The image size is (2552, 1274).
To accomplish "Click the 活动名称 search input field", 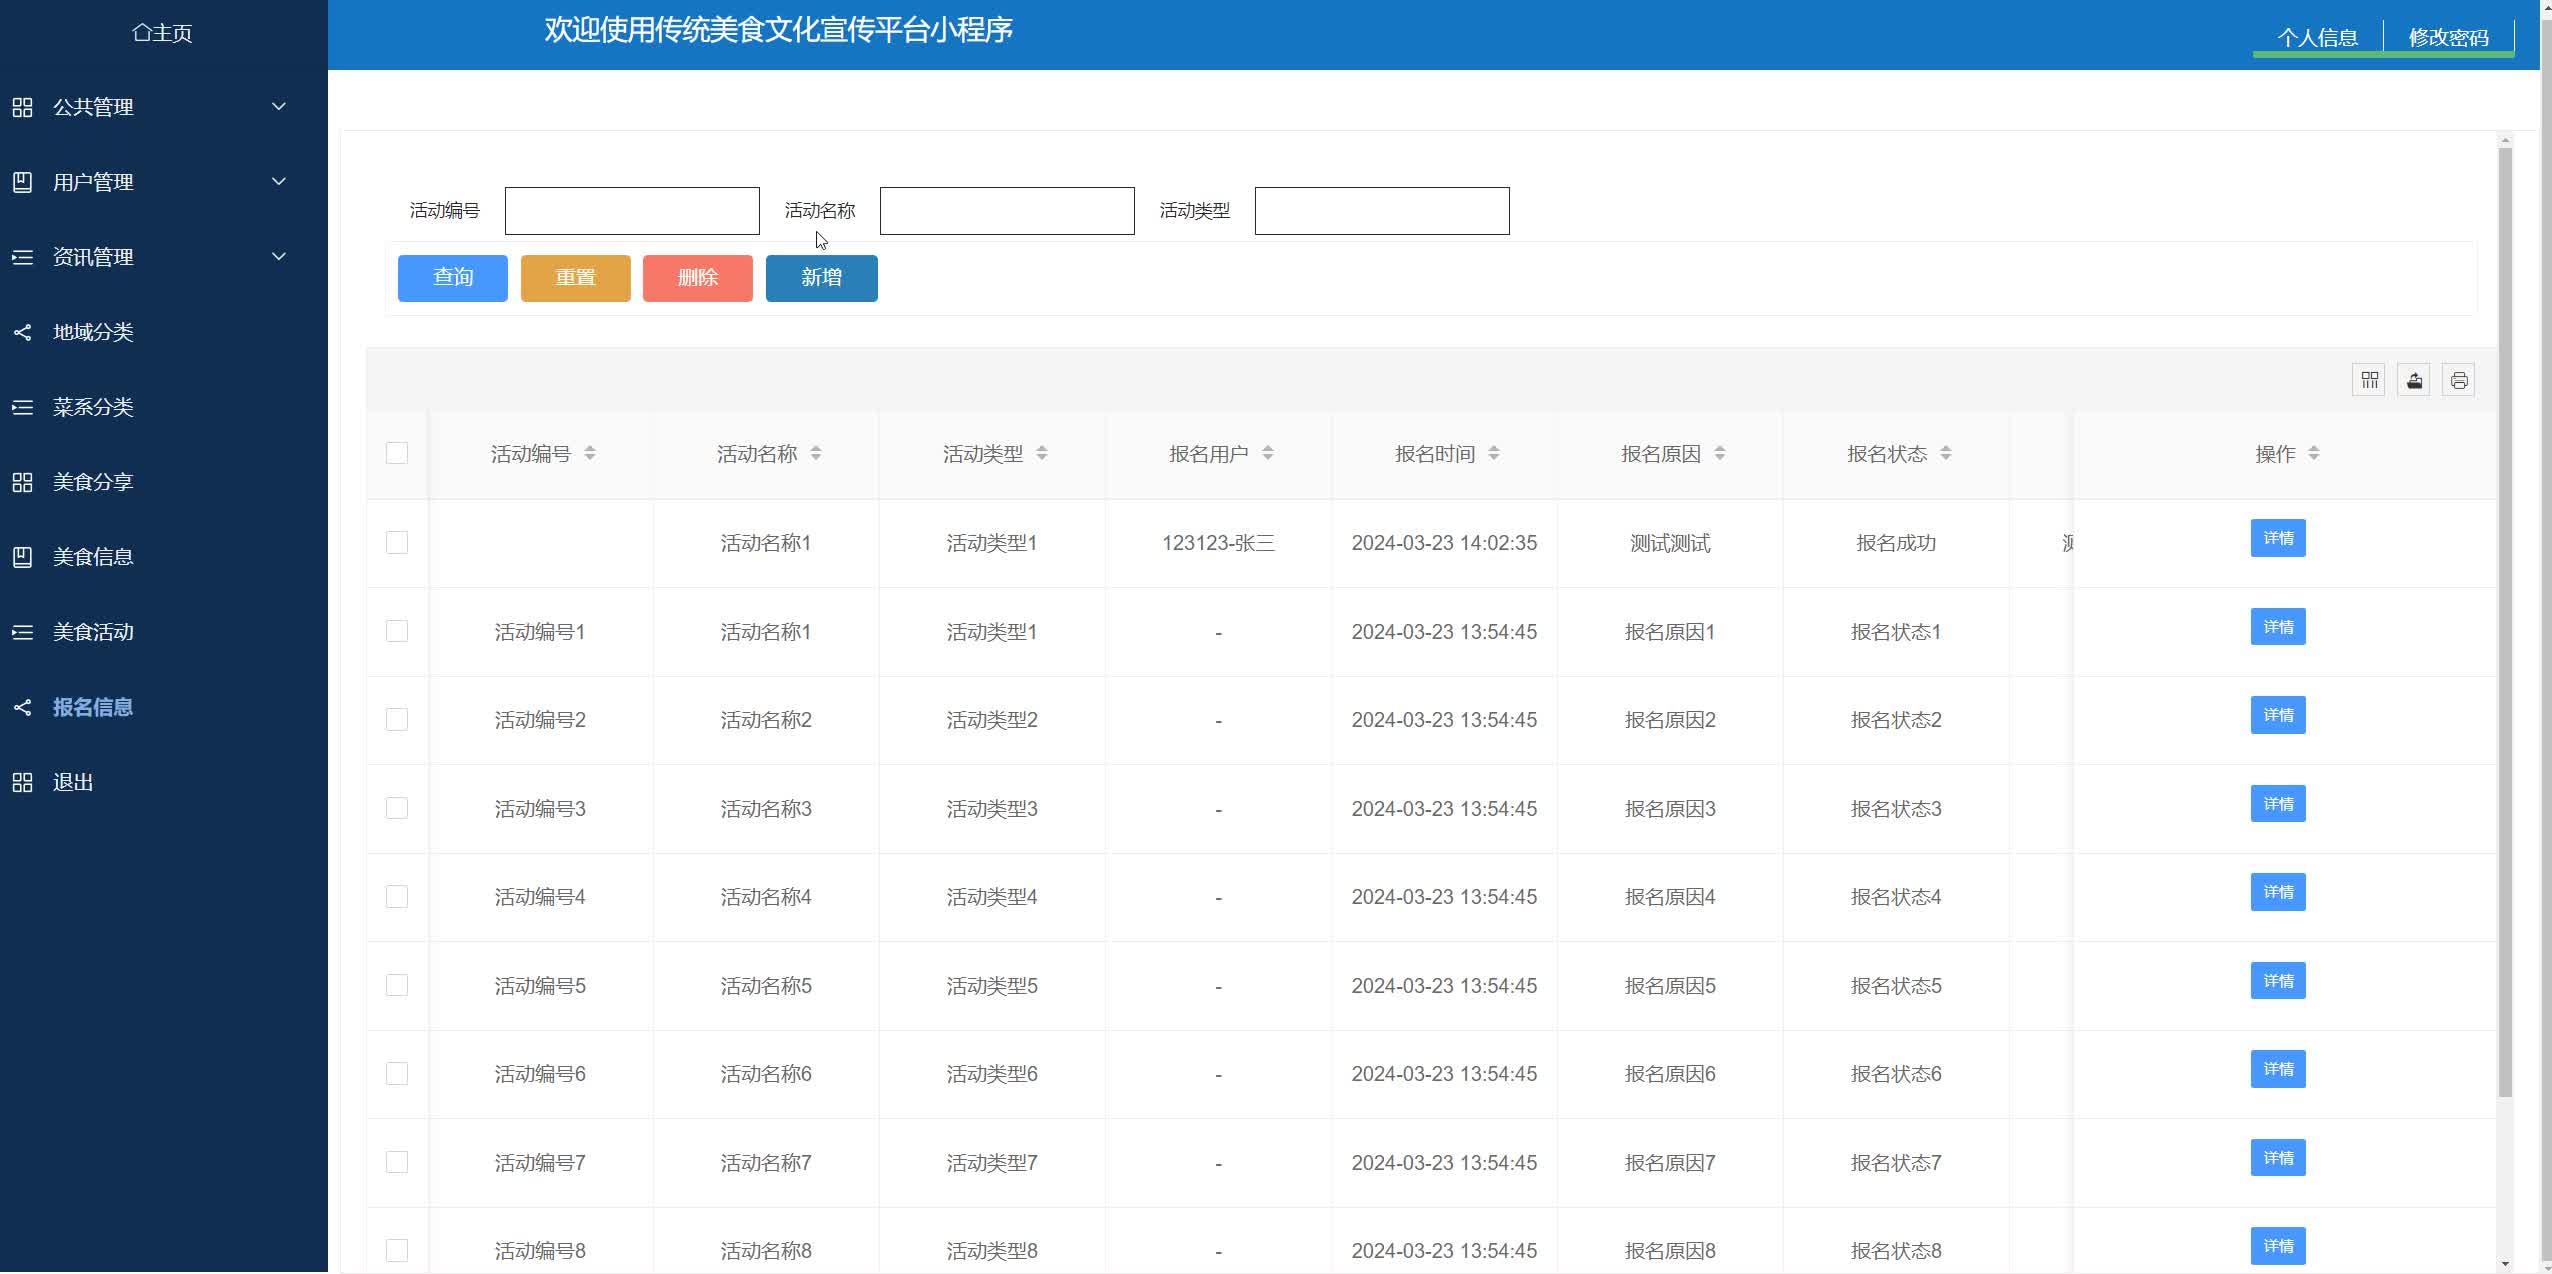I will pos(1006,211).
